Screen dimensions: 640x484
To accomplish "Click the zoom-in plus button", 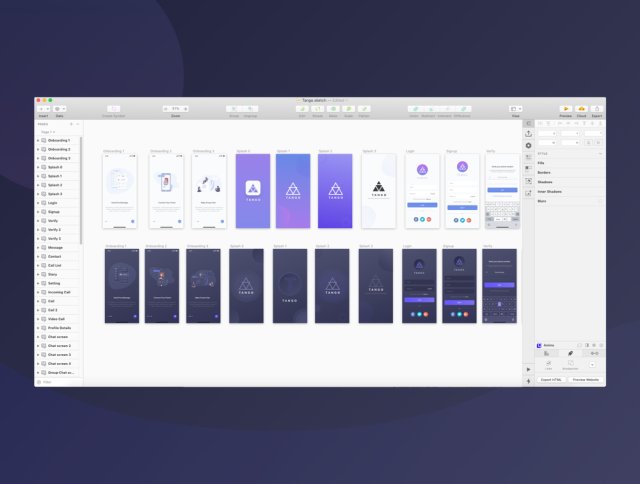I will 186,109.
